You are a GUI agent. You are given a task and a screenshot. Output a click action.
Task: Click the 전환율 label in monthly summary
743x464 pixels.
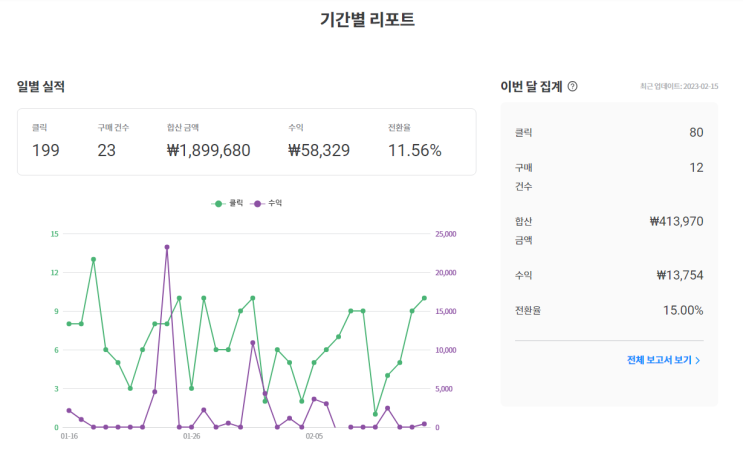tap(528, 310)
